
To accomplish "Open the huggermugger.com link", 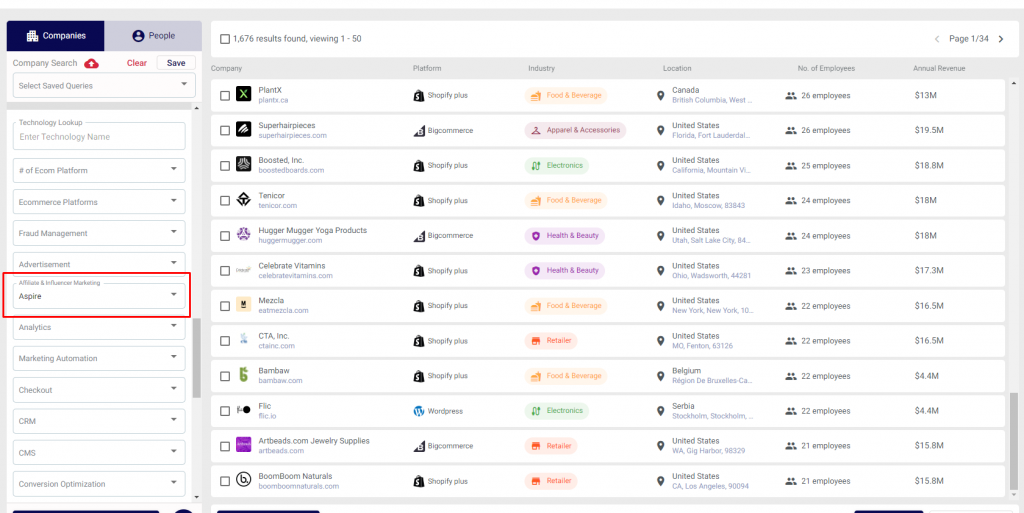I will pos(290,240).
